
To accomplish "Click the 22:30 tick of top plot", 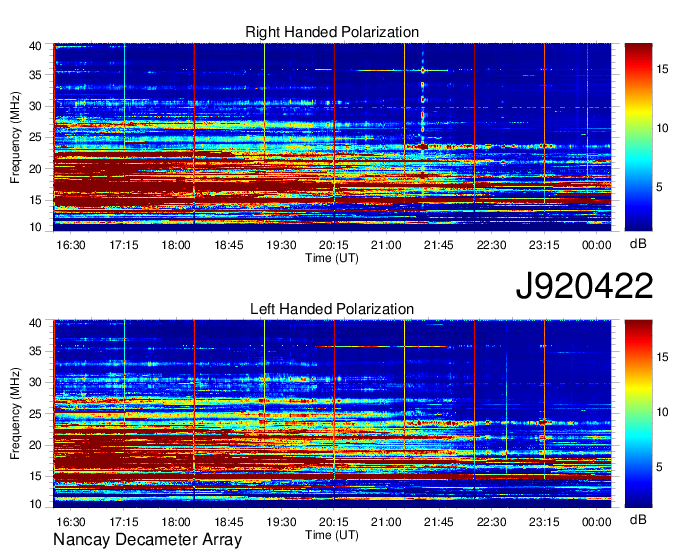I will click(491, 245).
